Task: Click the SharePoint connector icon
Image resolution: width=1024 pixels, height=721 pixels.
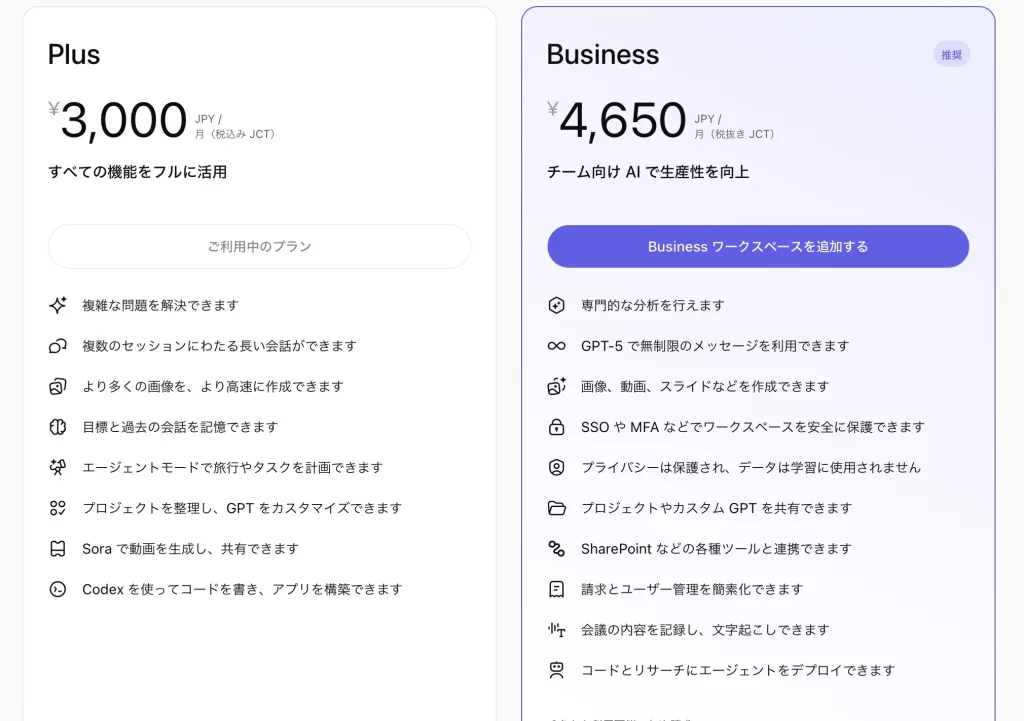Action: [x=557, y=549]
